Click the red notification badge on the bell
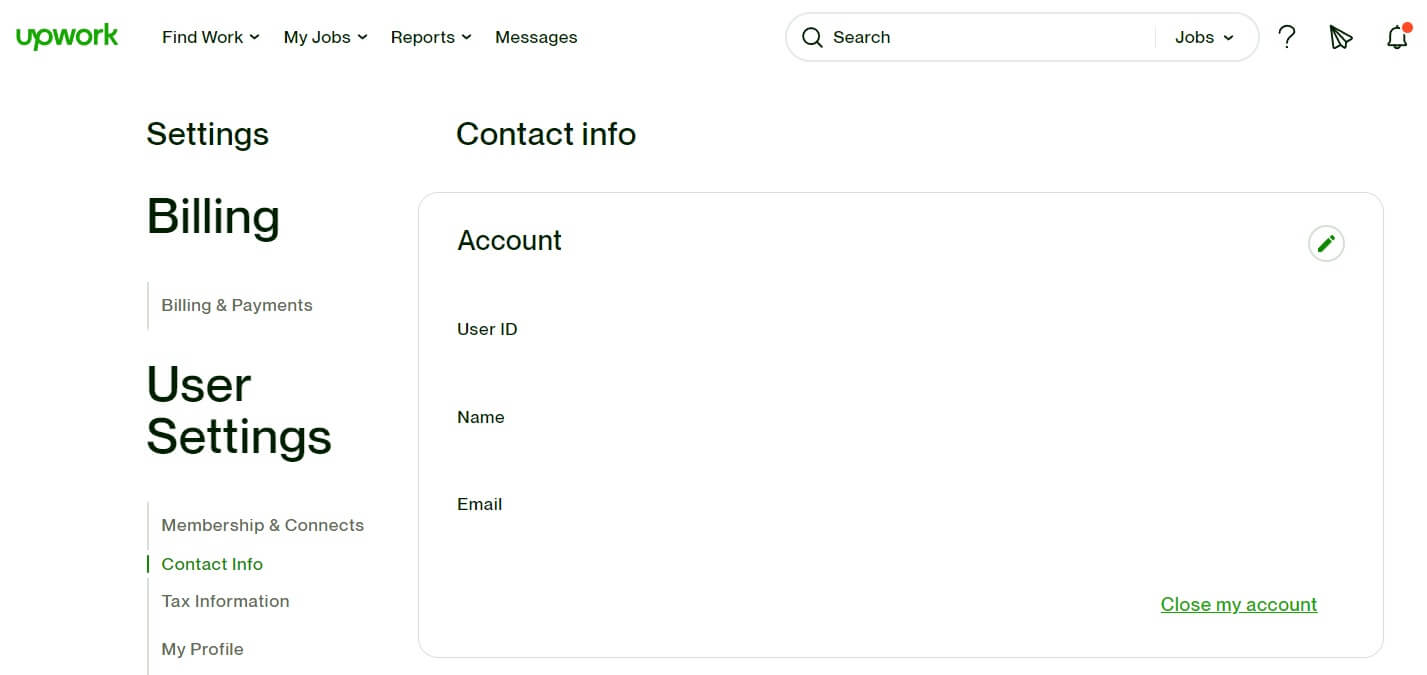 point(1408,29)
